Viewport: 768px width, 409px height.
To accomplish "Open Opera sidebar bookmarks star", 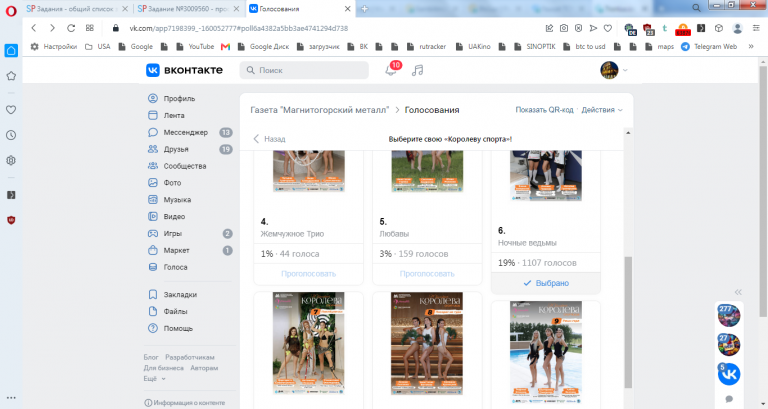I will 11,76.
